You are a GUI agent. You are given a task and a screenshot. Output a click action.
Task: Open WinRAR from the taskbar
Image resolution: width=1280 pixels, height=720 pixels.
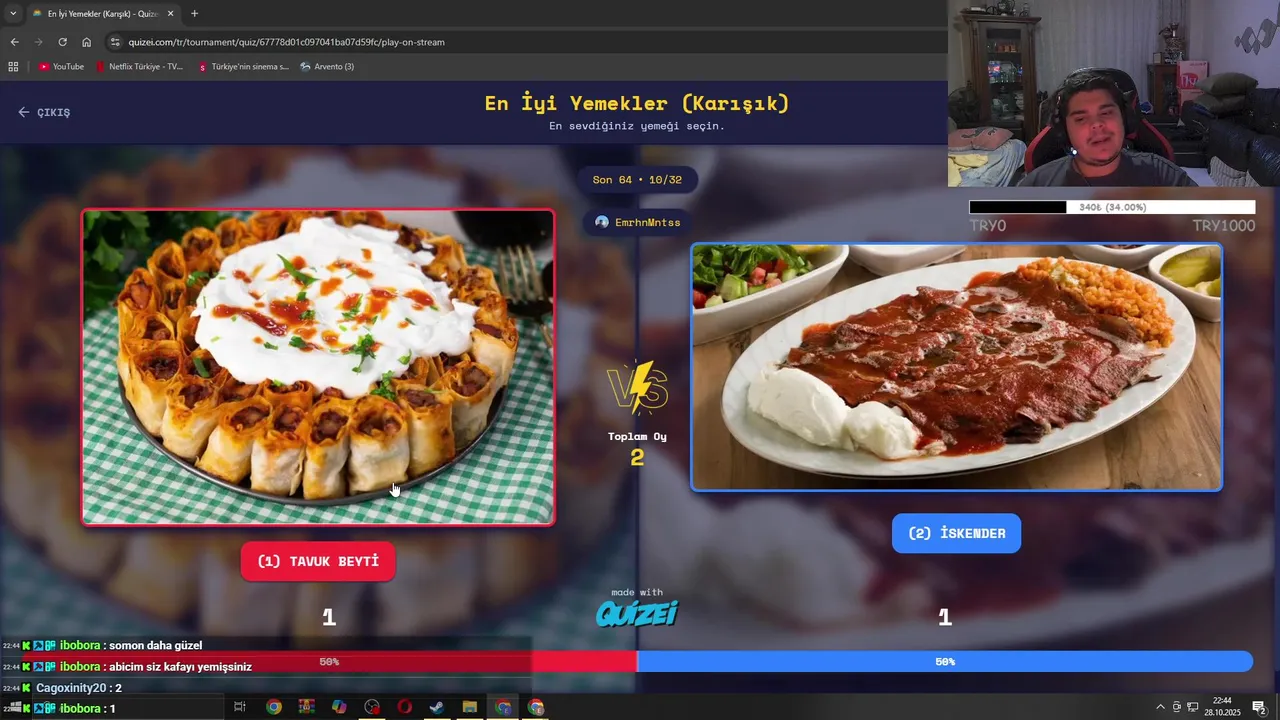(306, 707)
